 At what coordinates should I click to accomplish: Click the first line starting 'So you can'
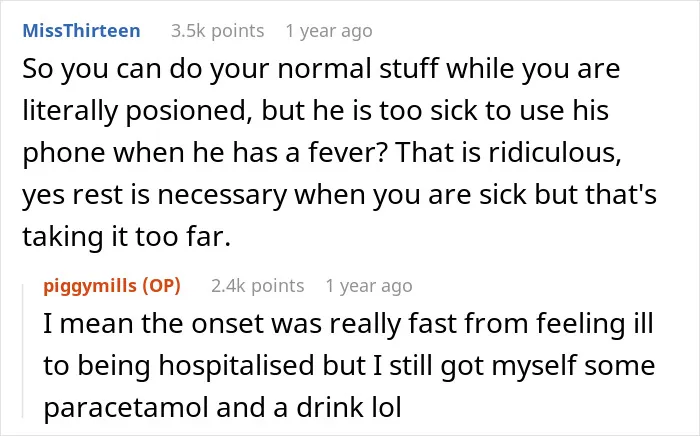tap(321, 69)
